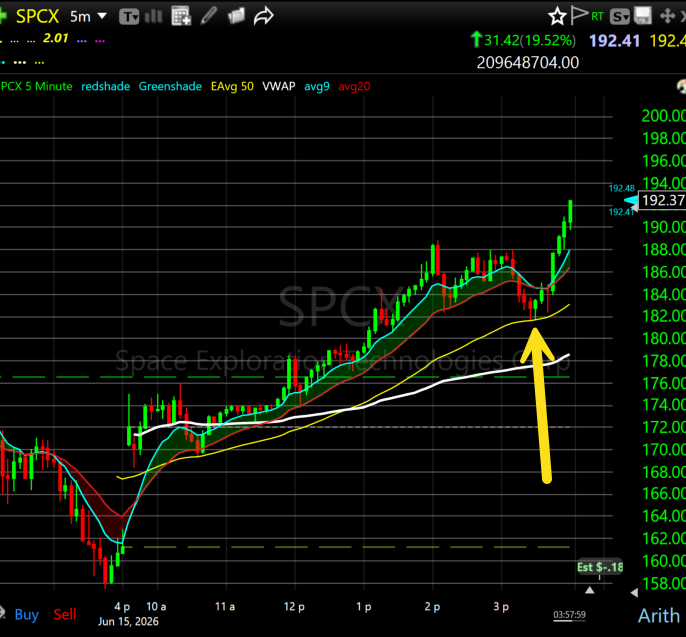The width and height of the screenshot is (686, 637).
Task: Click the 'Est $-.18' earnings marker
Action: [x=600, y=567]
